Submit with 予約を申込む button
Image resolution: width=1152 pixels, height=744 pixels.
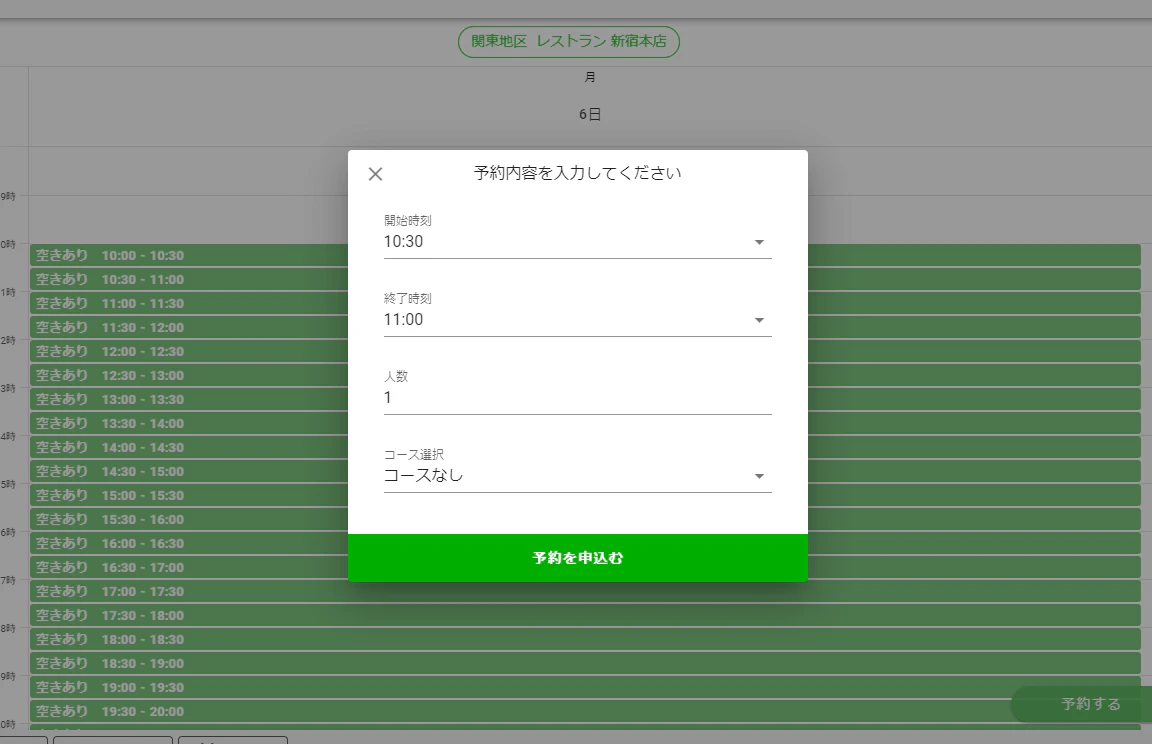tap(577, 558)
